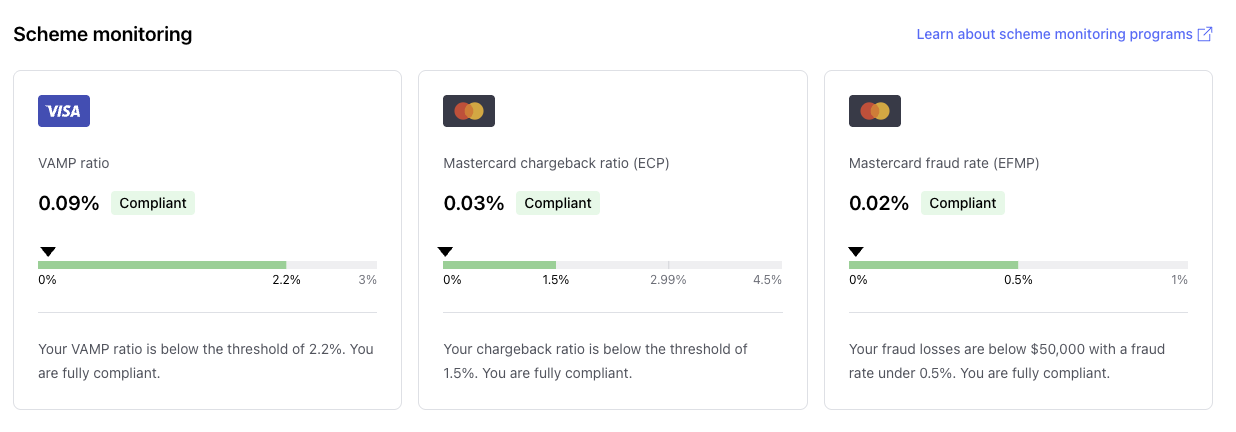Click the VAMP ratio title text
The width and height of the screenshot is (1236, 432).
[80, 163]
